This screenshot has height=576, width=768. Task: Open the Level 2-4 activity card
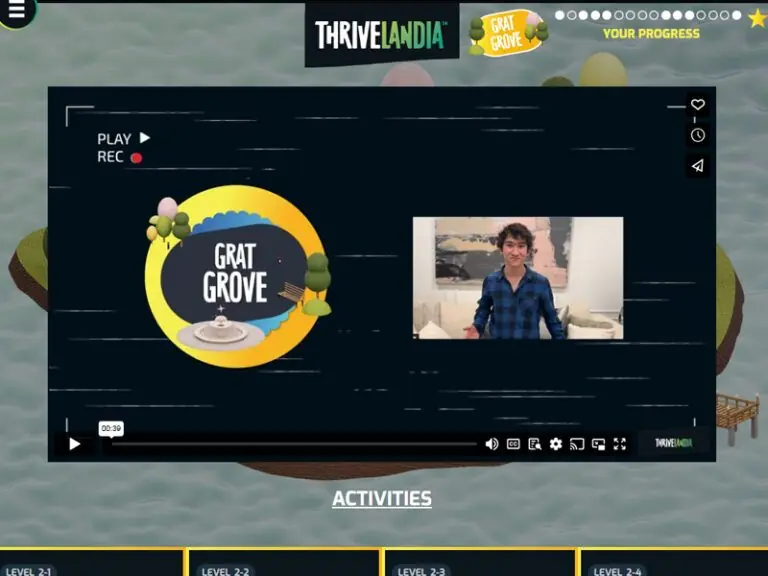click(674, 562)
